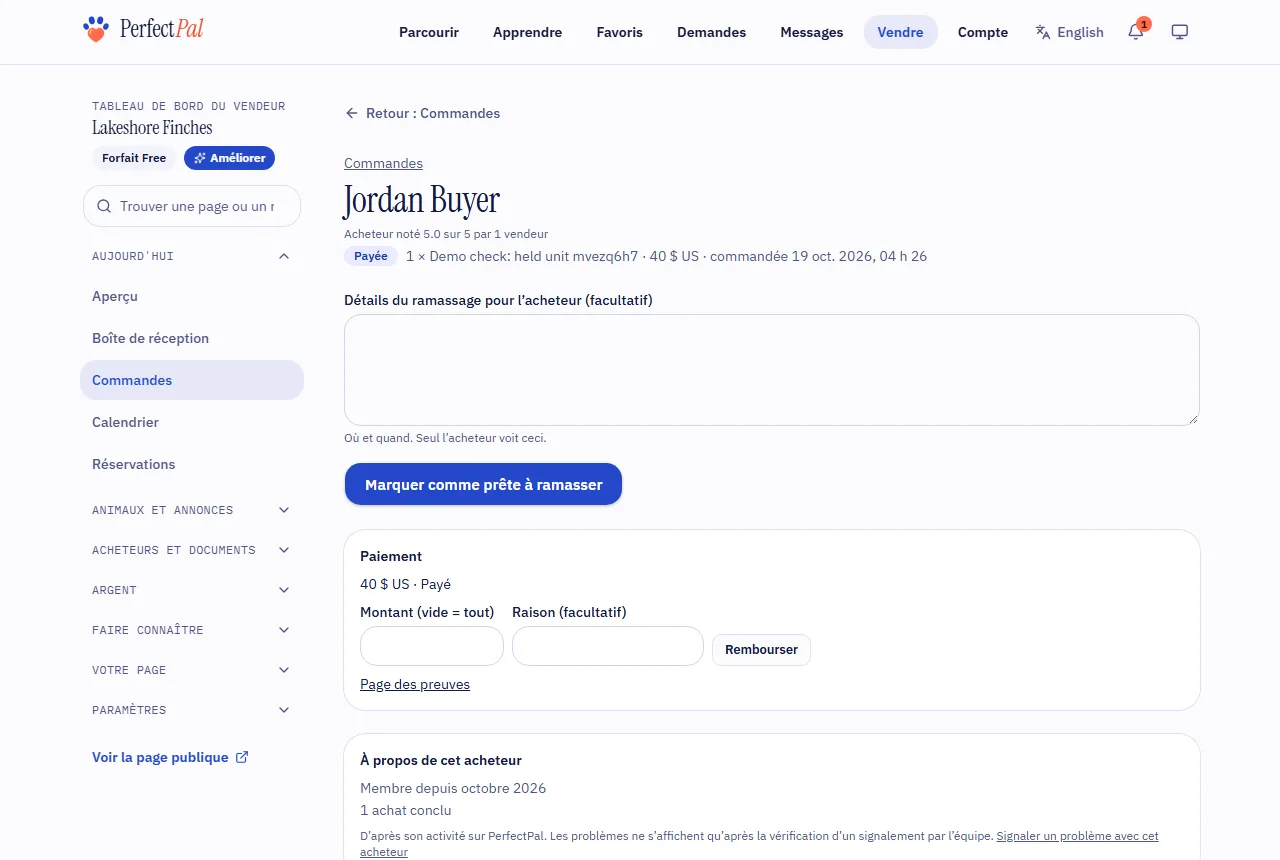The height and width of the screenshot is (860, 1280).
Task: Switch language to English
Action: click(x=1070, y=32)
